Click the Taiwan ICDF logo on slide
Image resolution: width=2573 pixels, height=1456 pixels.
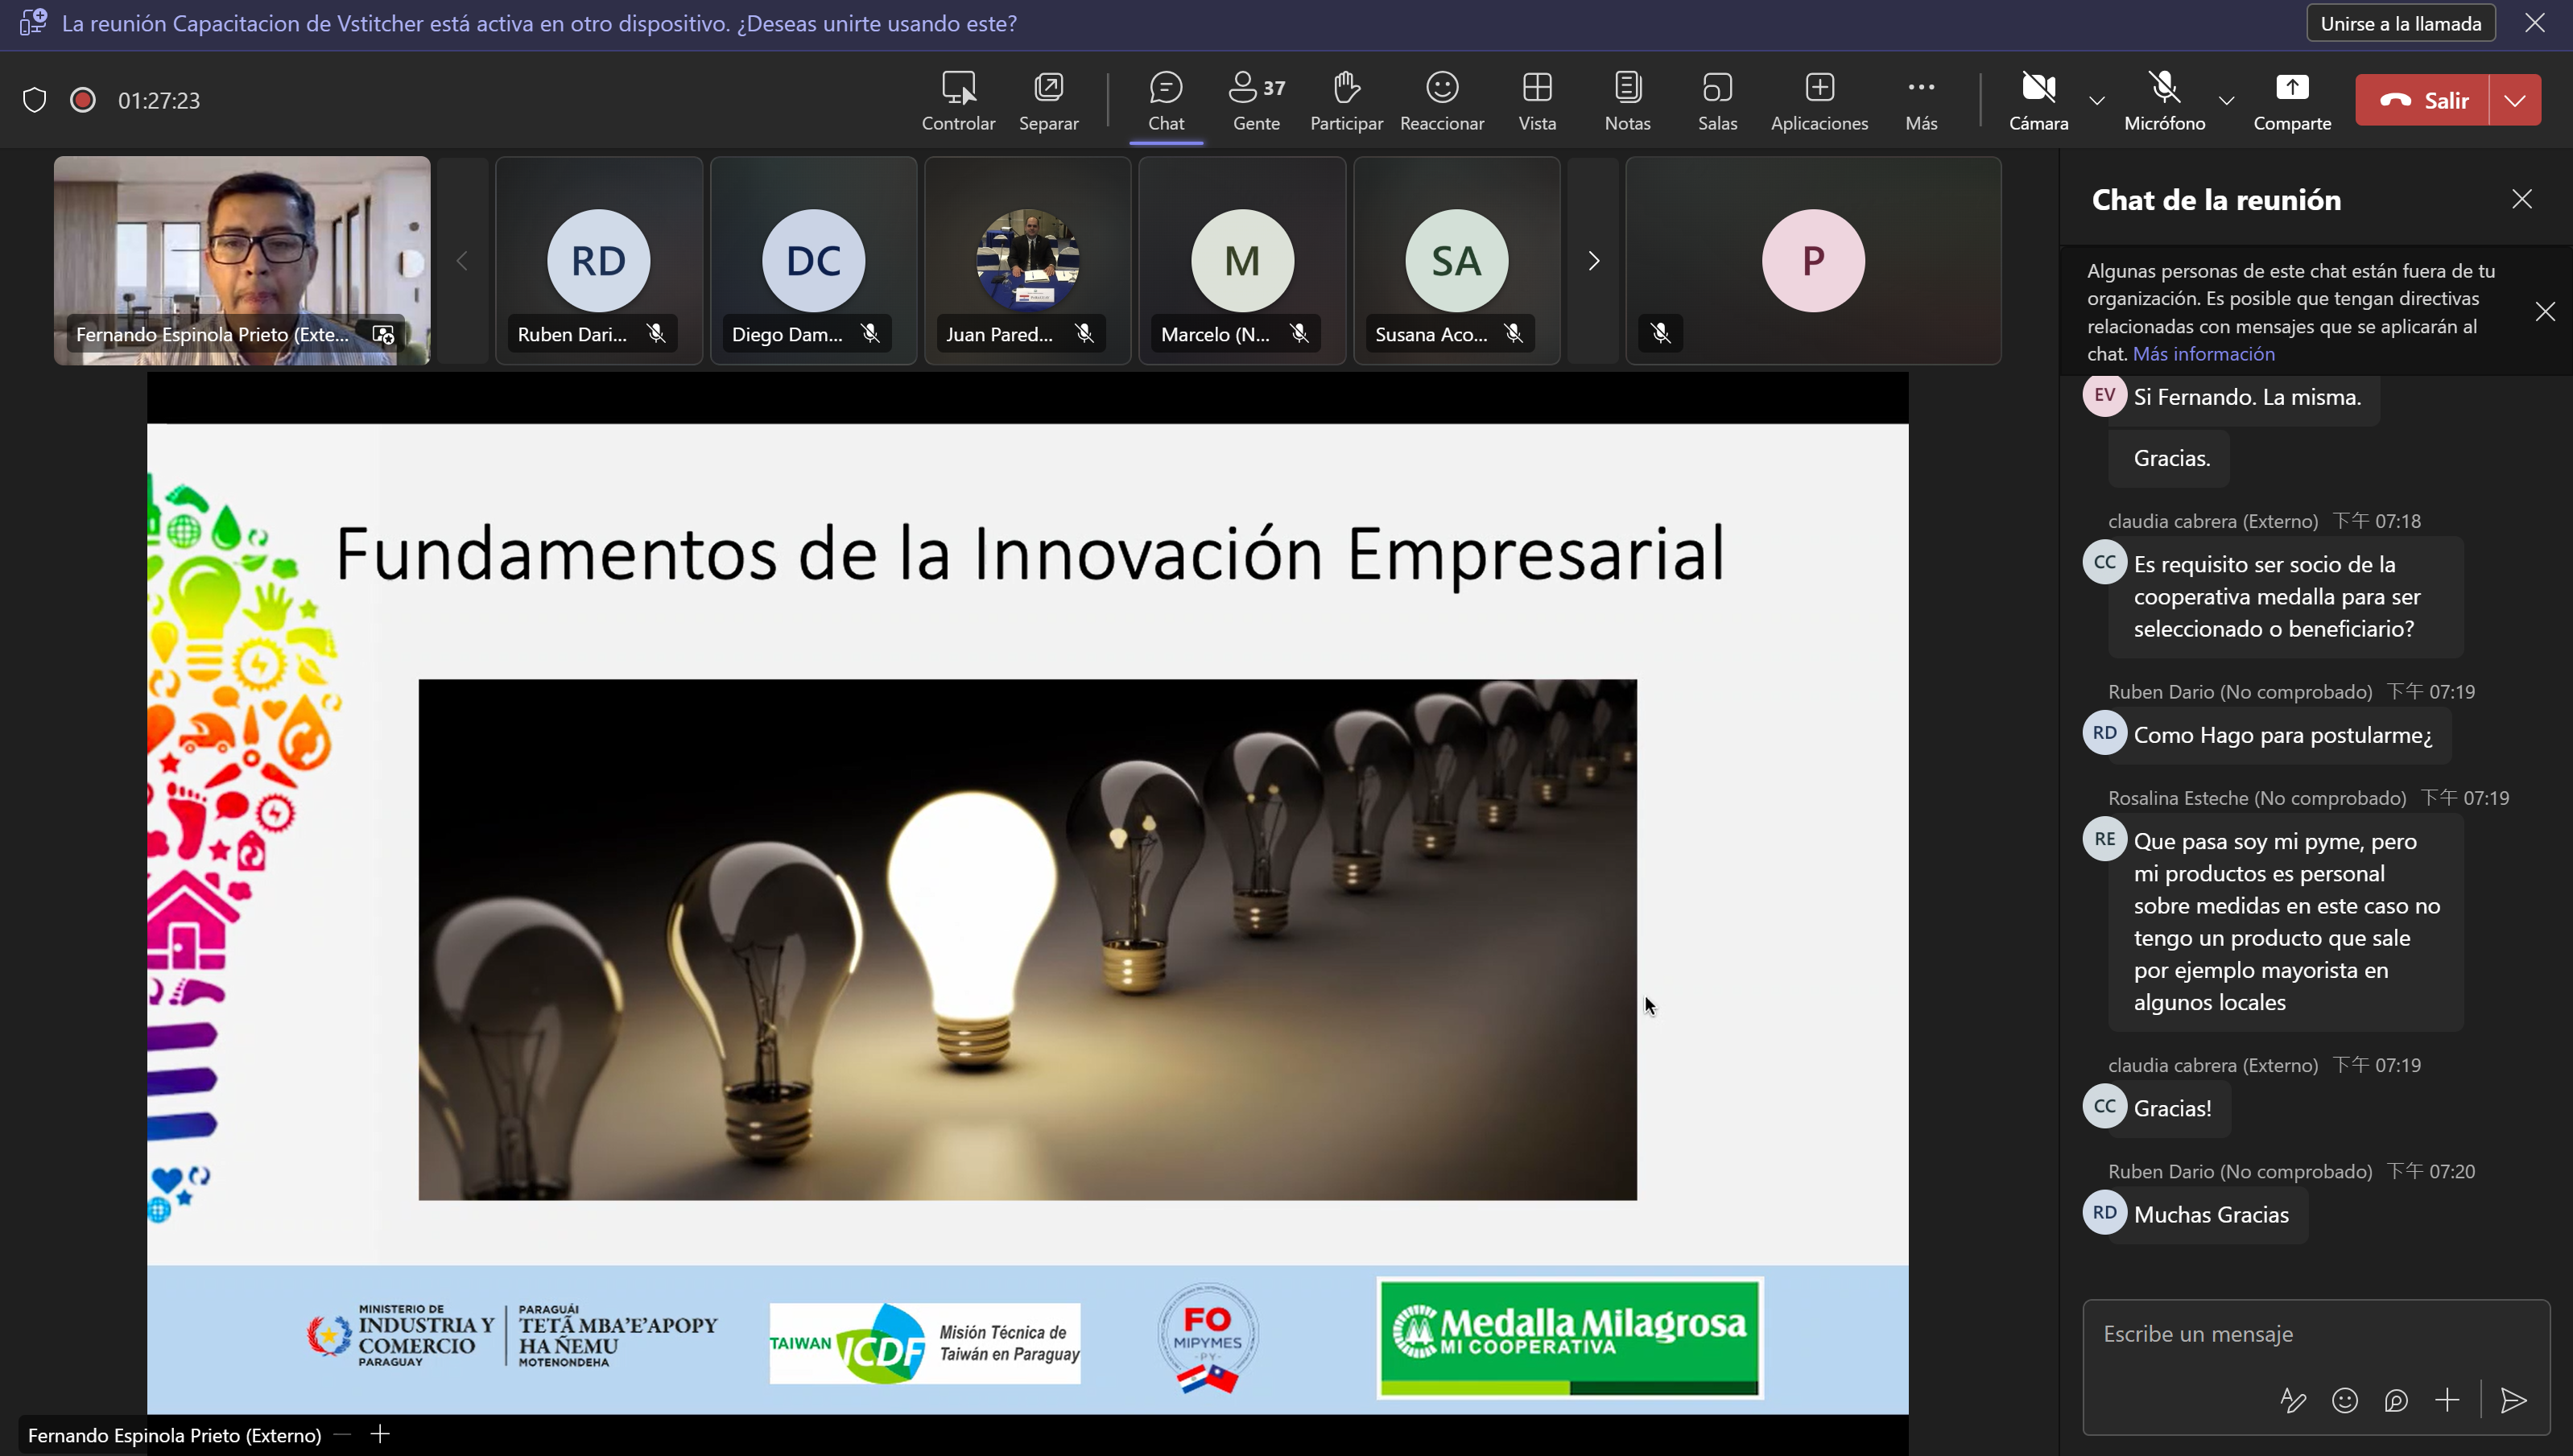[924, 1343]
